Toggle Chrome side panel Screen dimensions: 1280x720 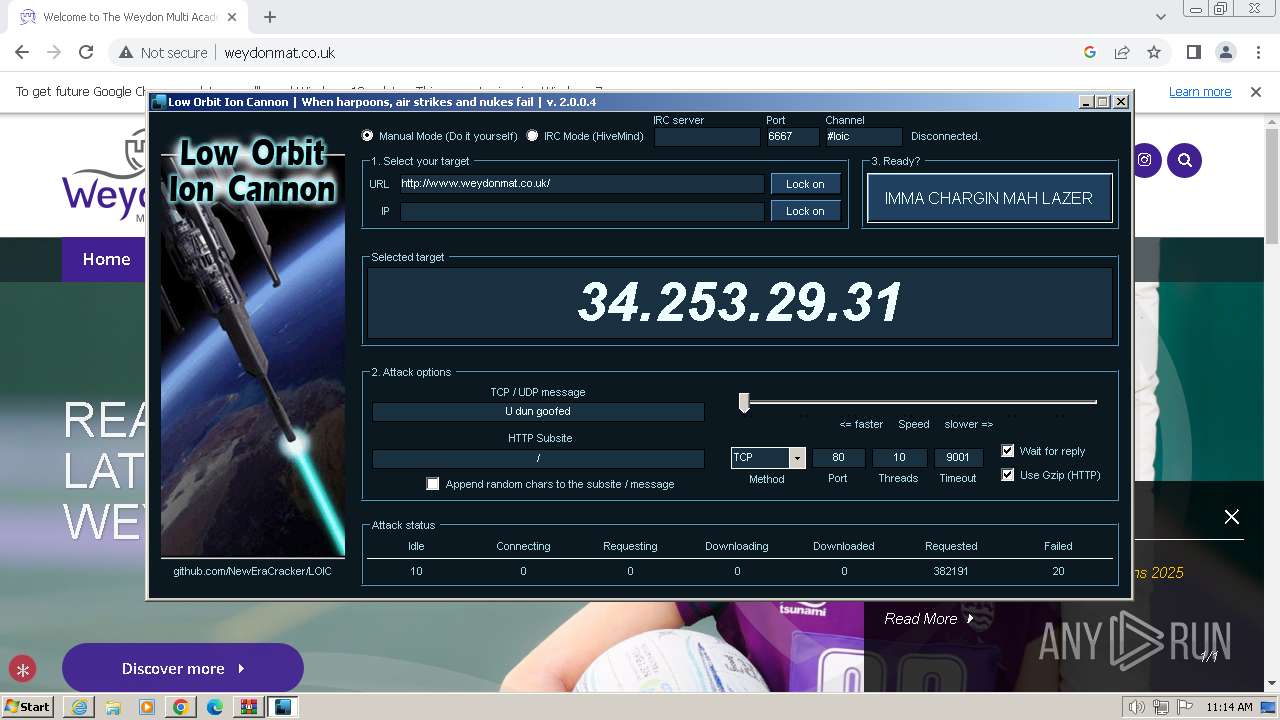pos(1193,53)
